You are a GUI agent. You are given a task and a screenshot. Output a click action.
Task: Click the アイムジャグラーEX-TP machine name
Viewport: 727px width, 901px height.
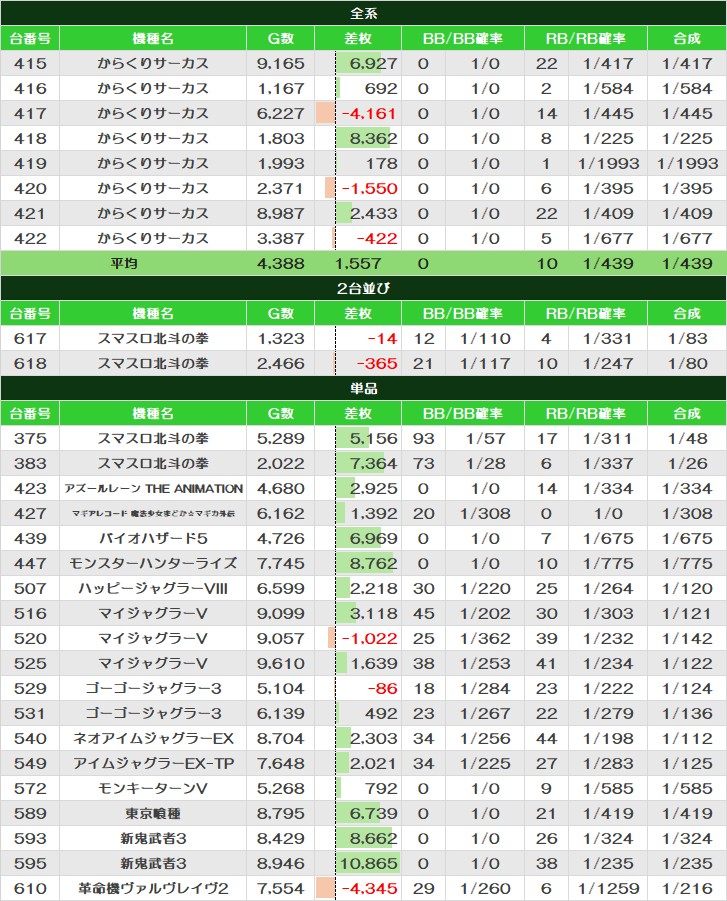click(x=153, y=764)
